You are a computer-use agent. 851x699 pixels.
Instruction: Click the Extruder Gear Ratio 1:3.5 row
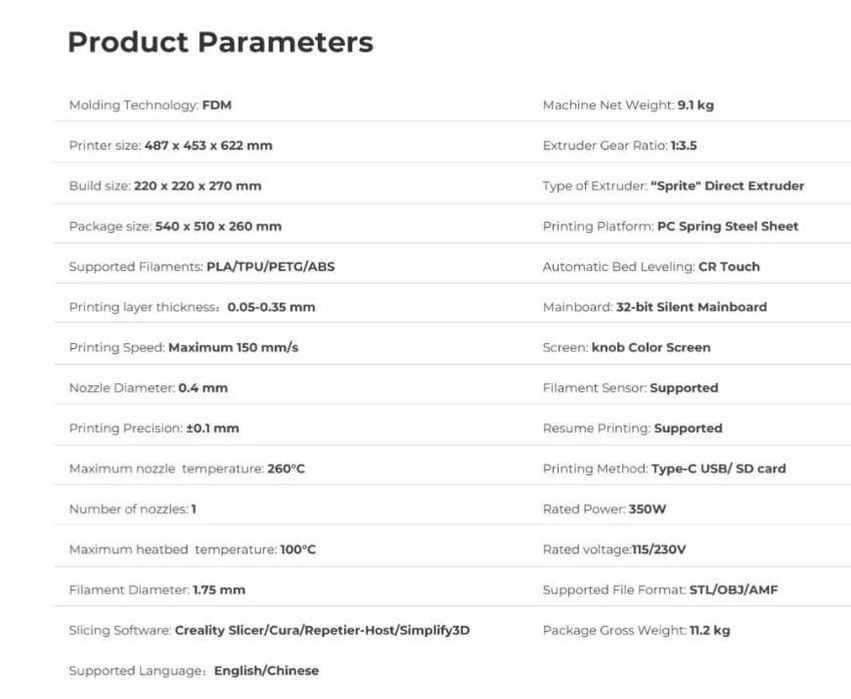coord(619,145)
